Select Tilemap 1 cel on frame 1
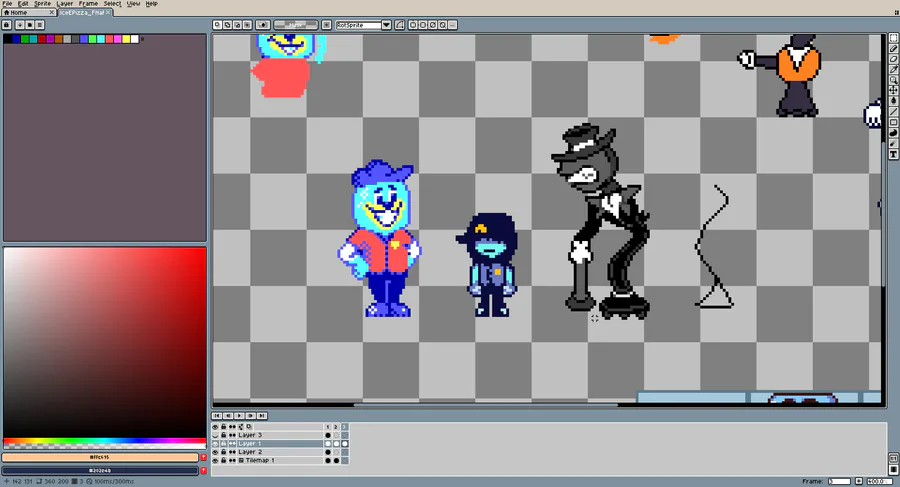The width and height of the screenshot is (900, 487). (328, 461)
